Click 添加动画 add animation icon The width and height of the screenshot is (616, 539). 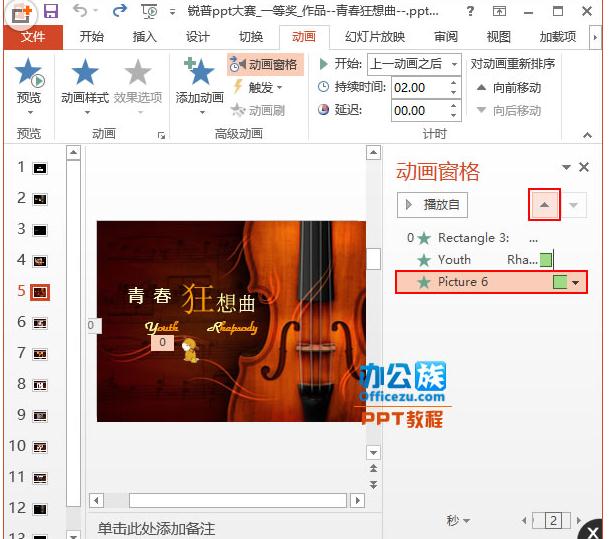(200, 72)
